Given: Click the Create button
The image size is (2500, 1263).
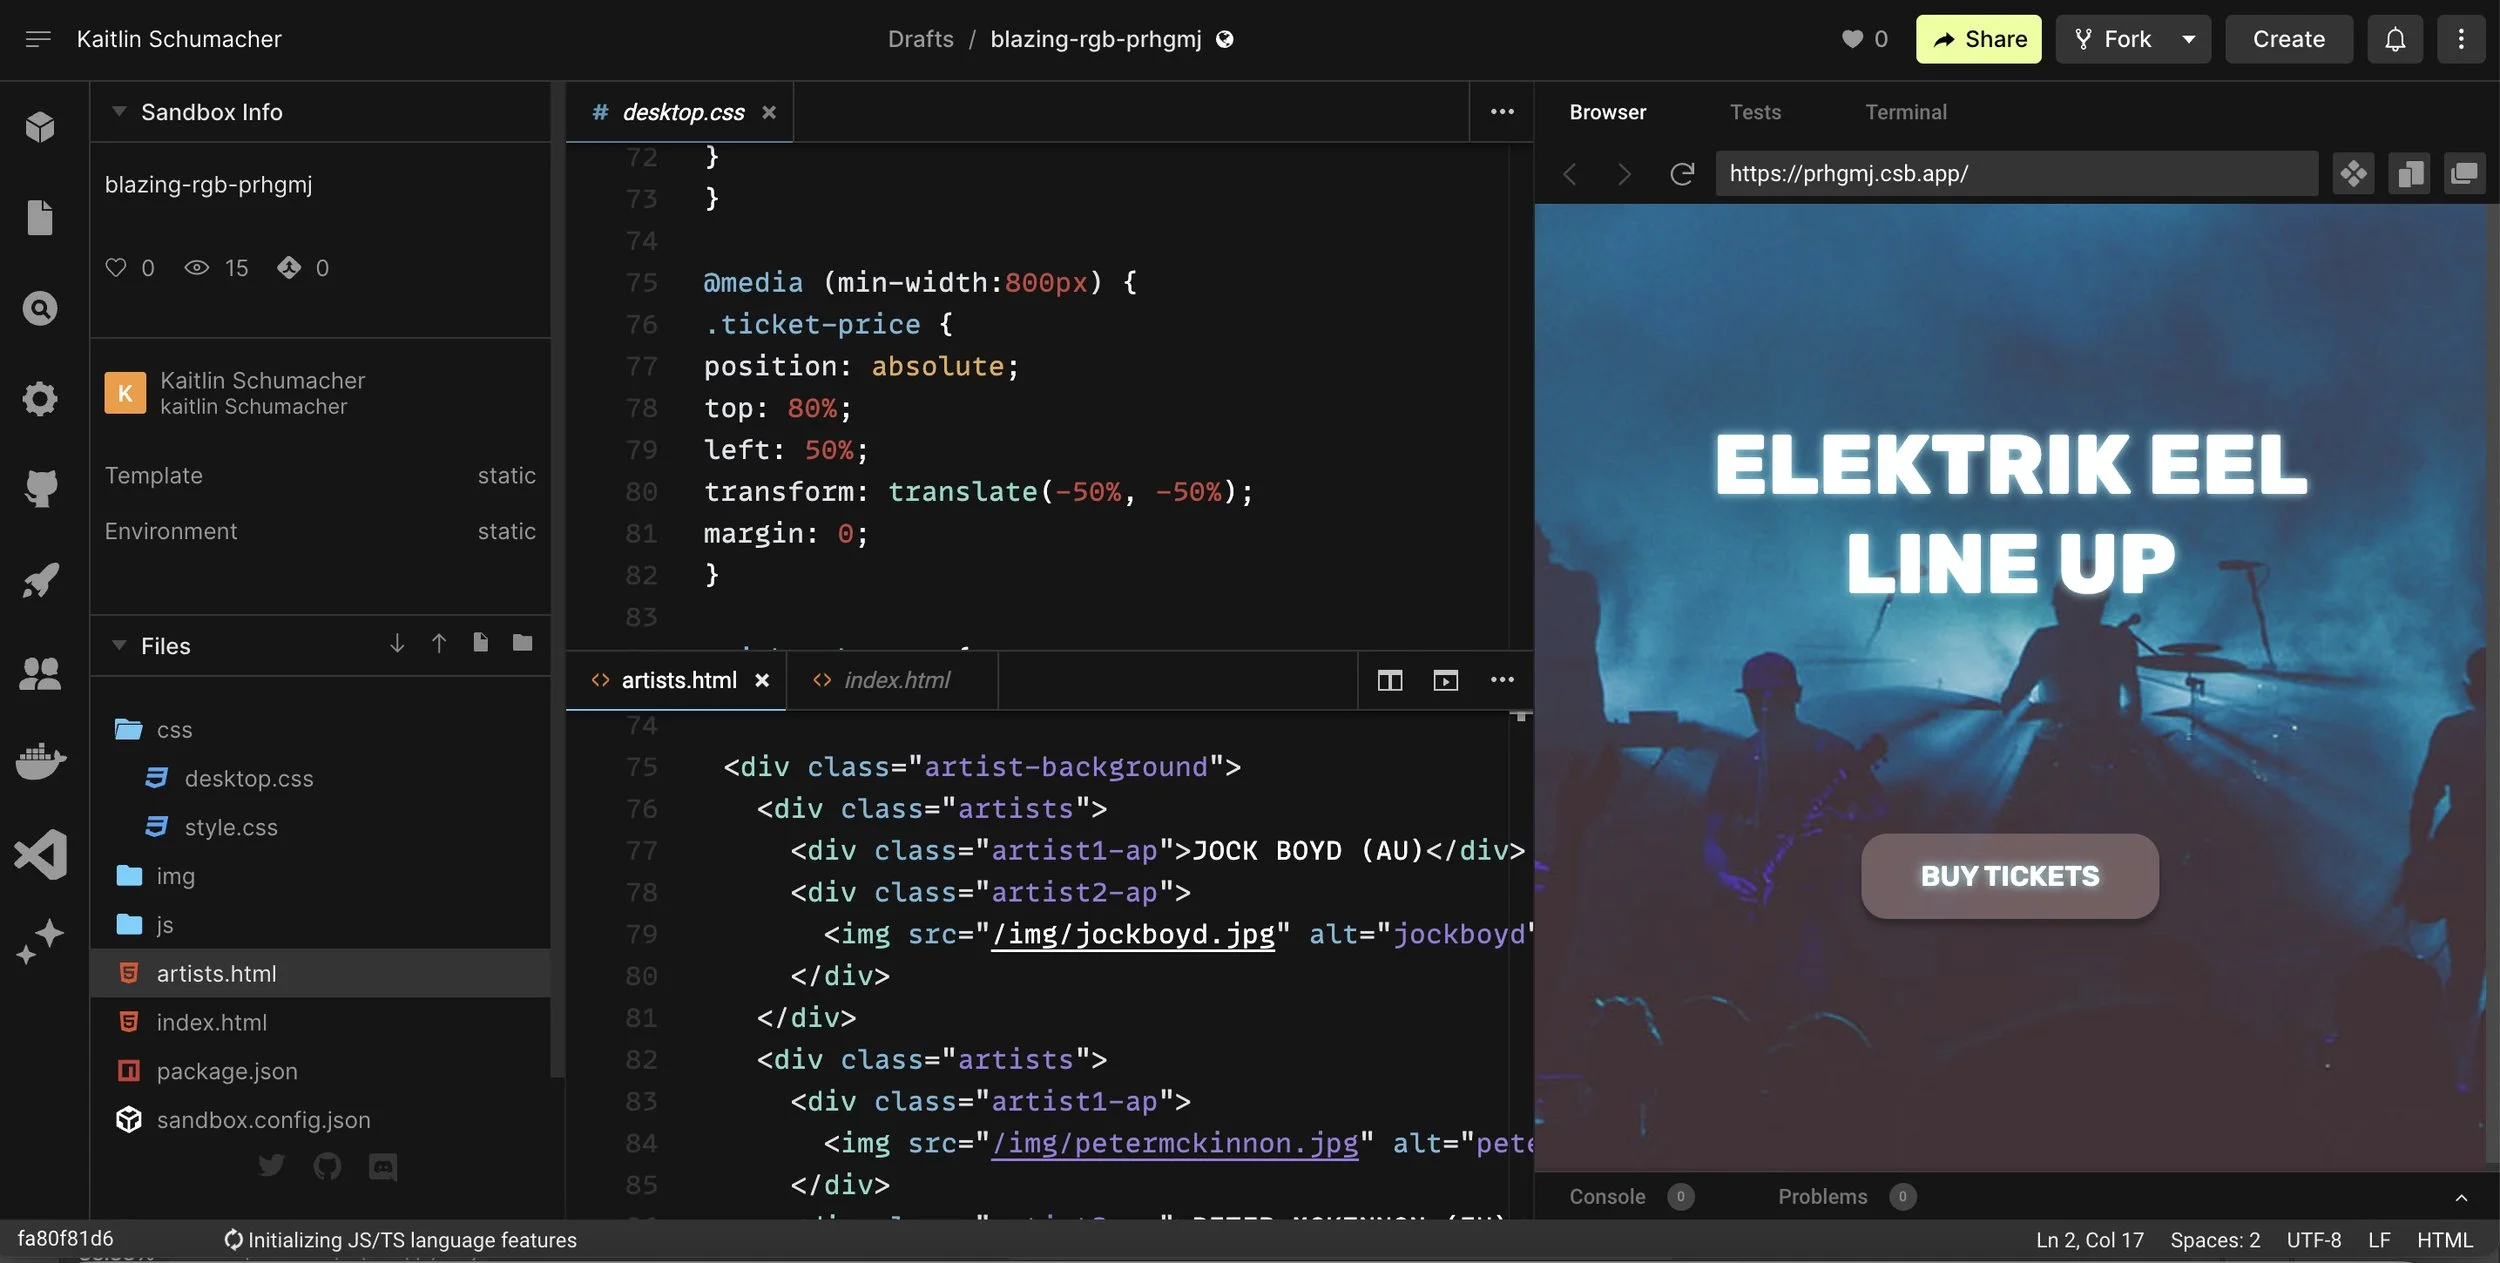Looking at the screenshot, I should tap(2288, 39).
